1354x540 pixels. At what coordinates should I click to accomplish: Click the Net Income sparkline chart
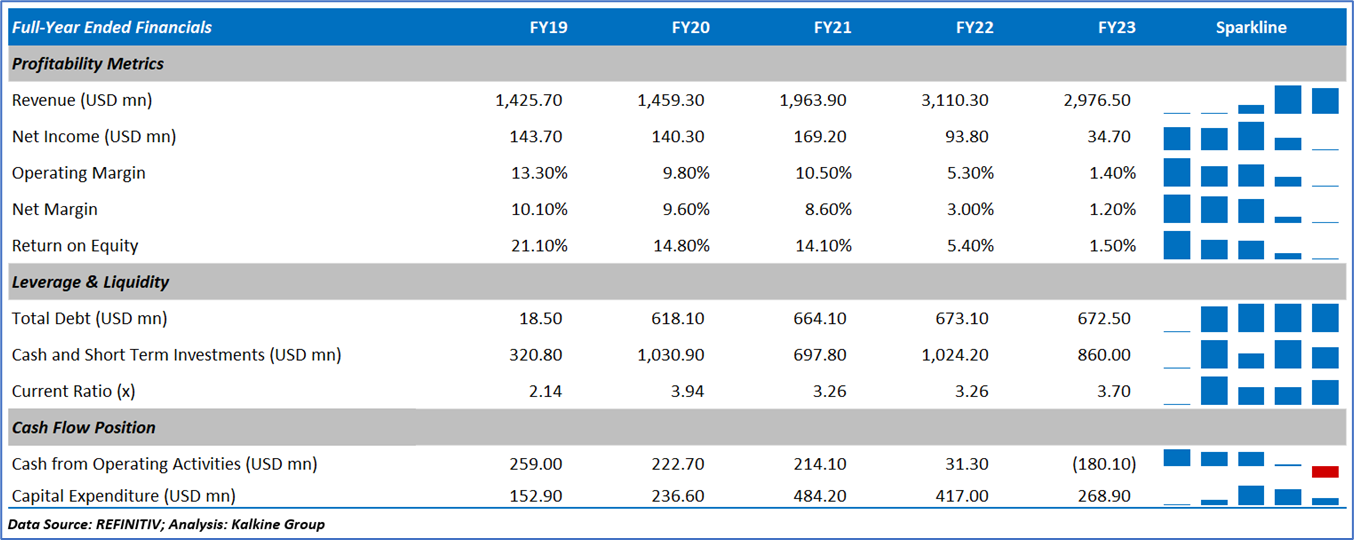click(1251, 137)
